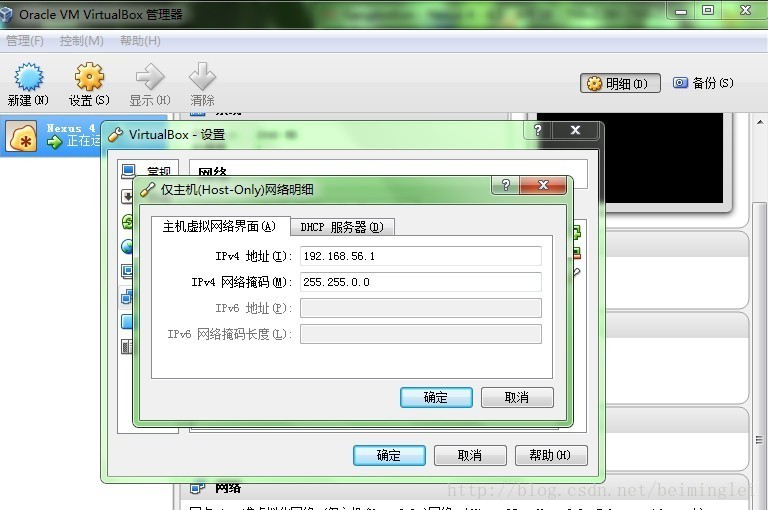
Task: Open 控制(M) menu
Action: pyautogui.click(x=81, y=41)
